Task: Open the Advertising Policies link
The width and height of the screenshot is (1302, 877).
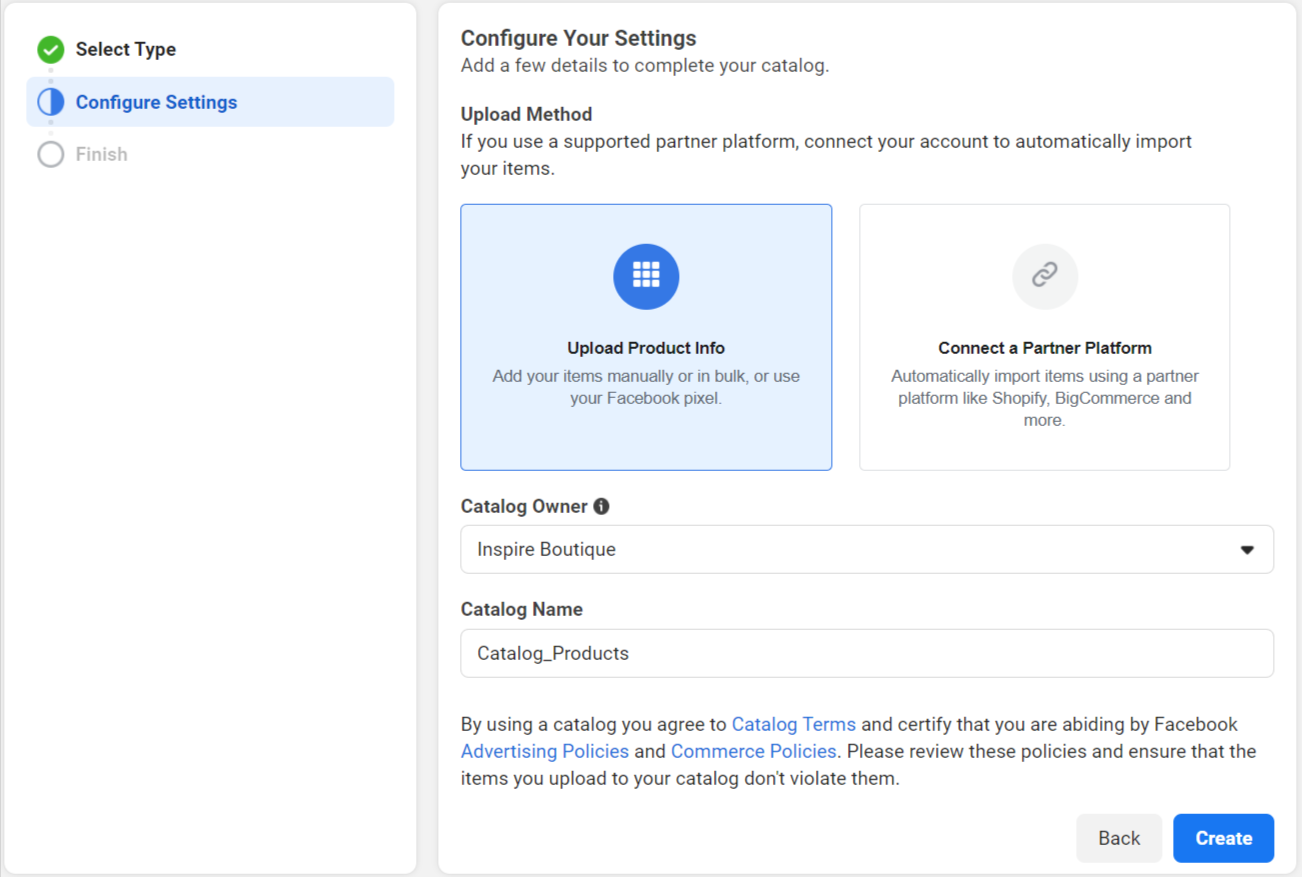Action: coord(545,751)
